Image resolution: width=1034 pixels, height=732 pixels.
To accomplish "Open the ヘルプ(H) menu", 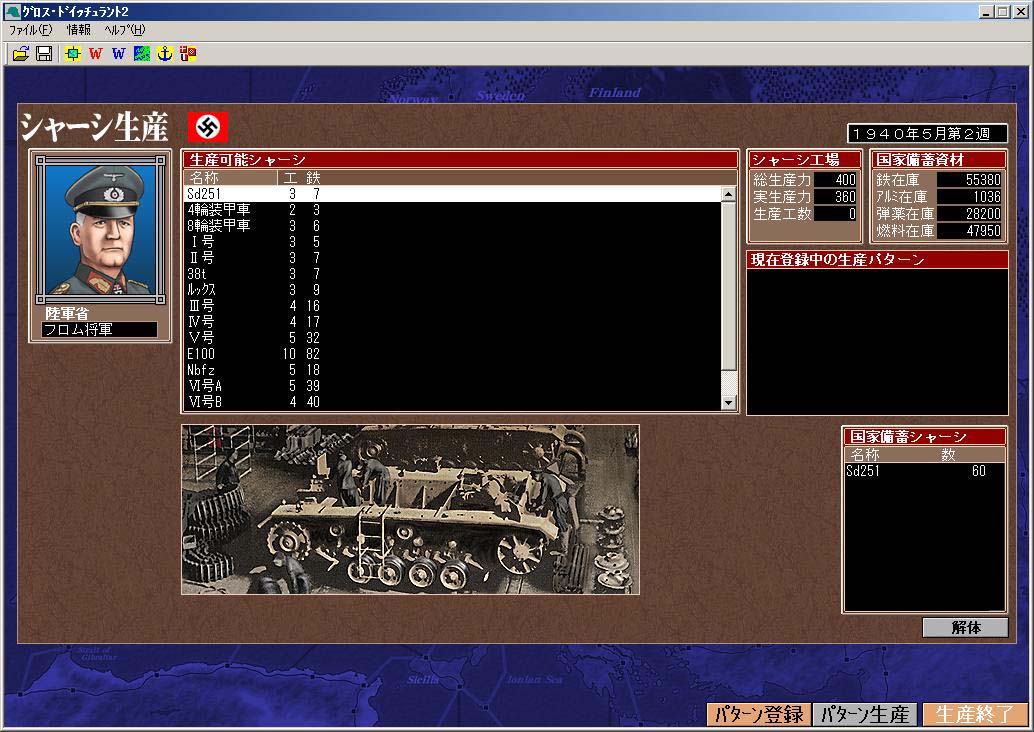I will pos(124,30).
